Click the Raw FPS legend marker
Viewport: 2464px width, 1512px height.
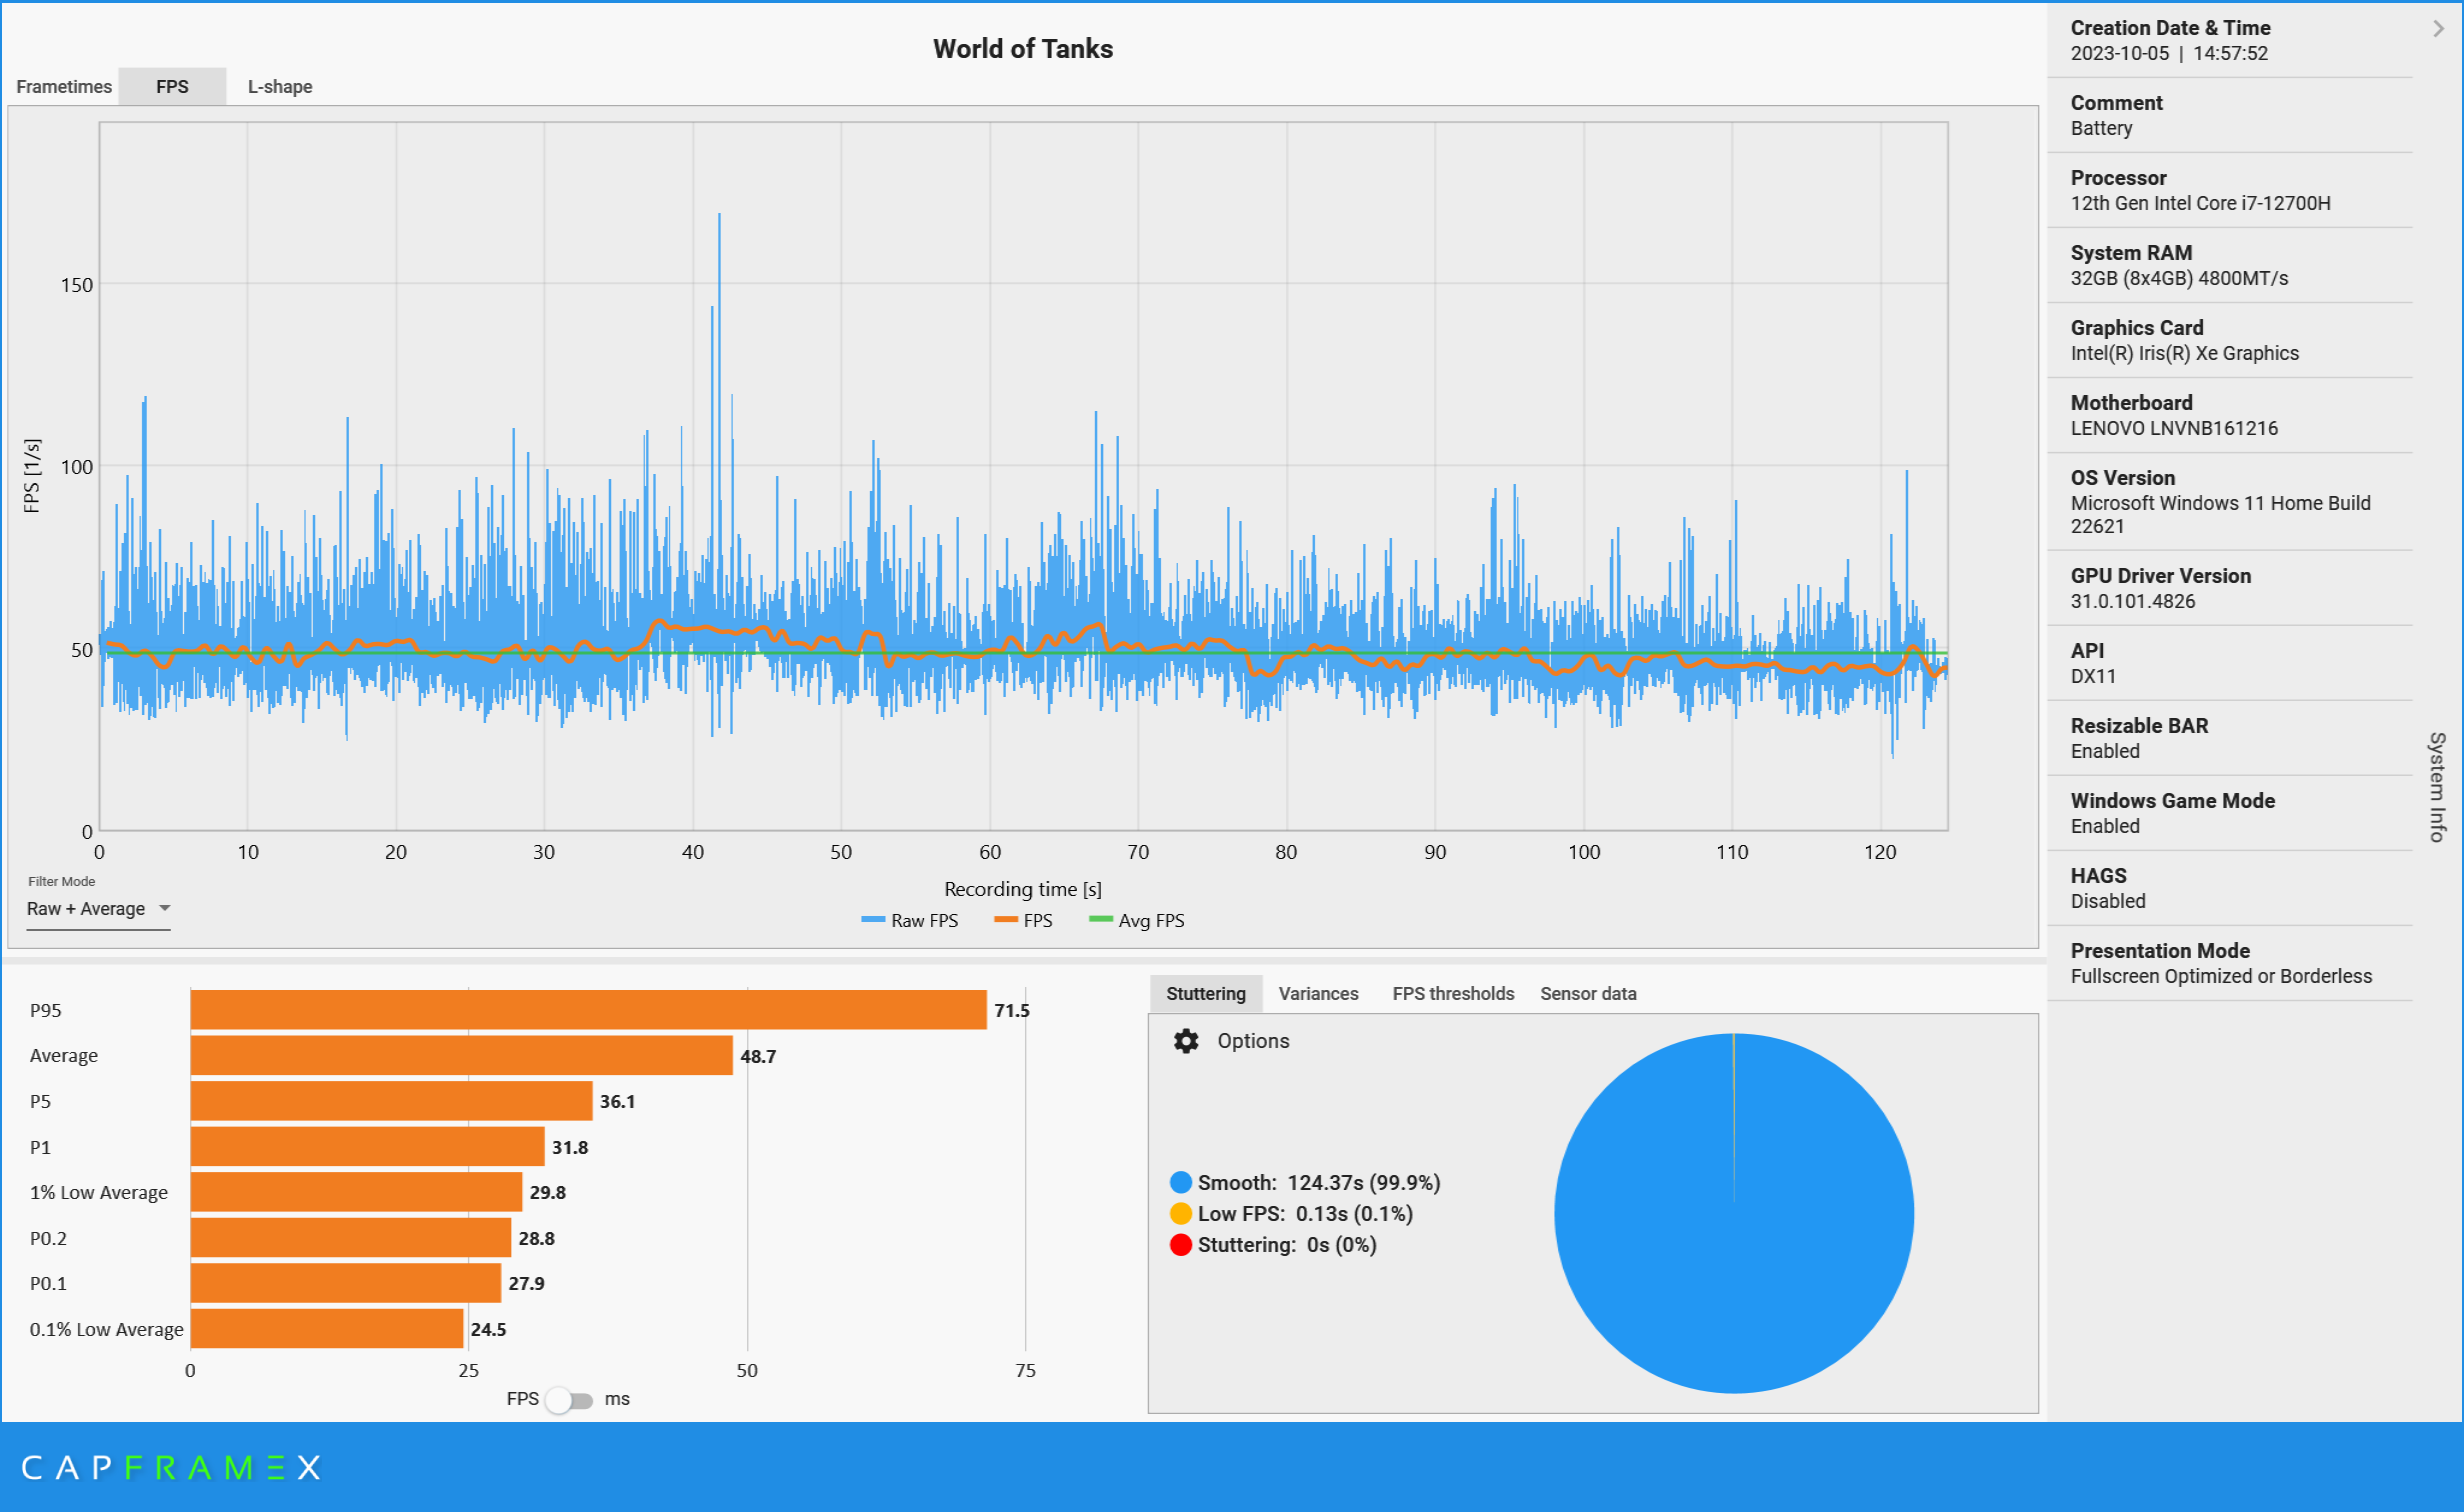point(873,920)
